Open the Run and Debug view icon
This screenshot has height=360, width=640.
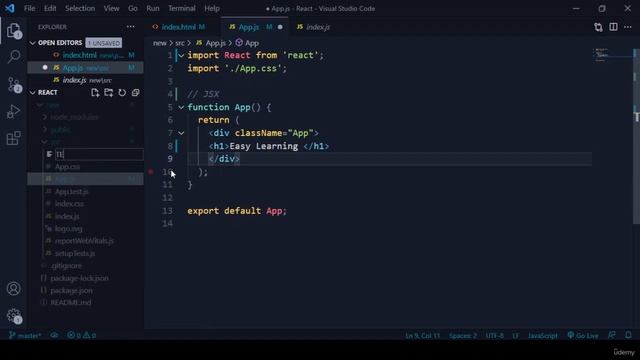(x=14, y=111)
